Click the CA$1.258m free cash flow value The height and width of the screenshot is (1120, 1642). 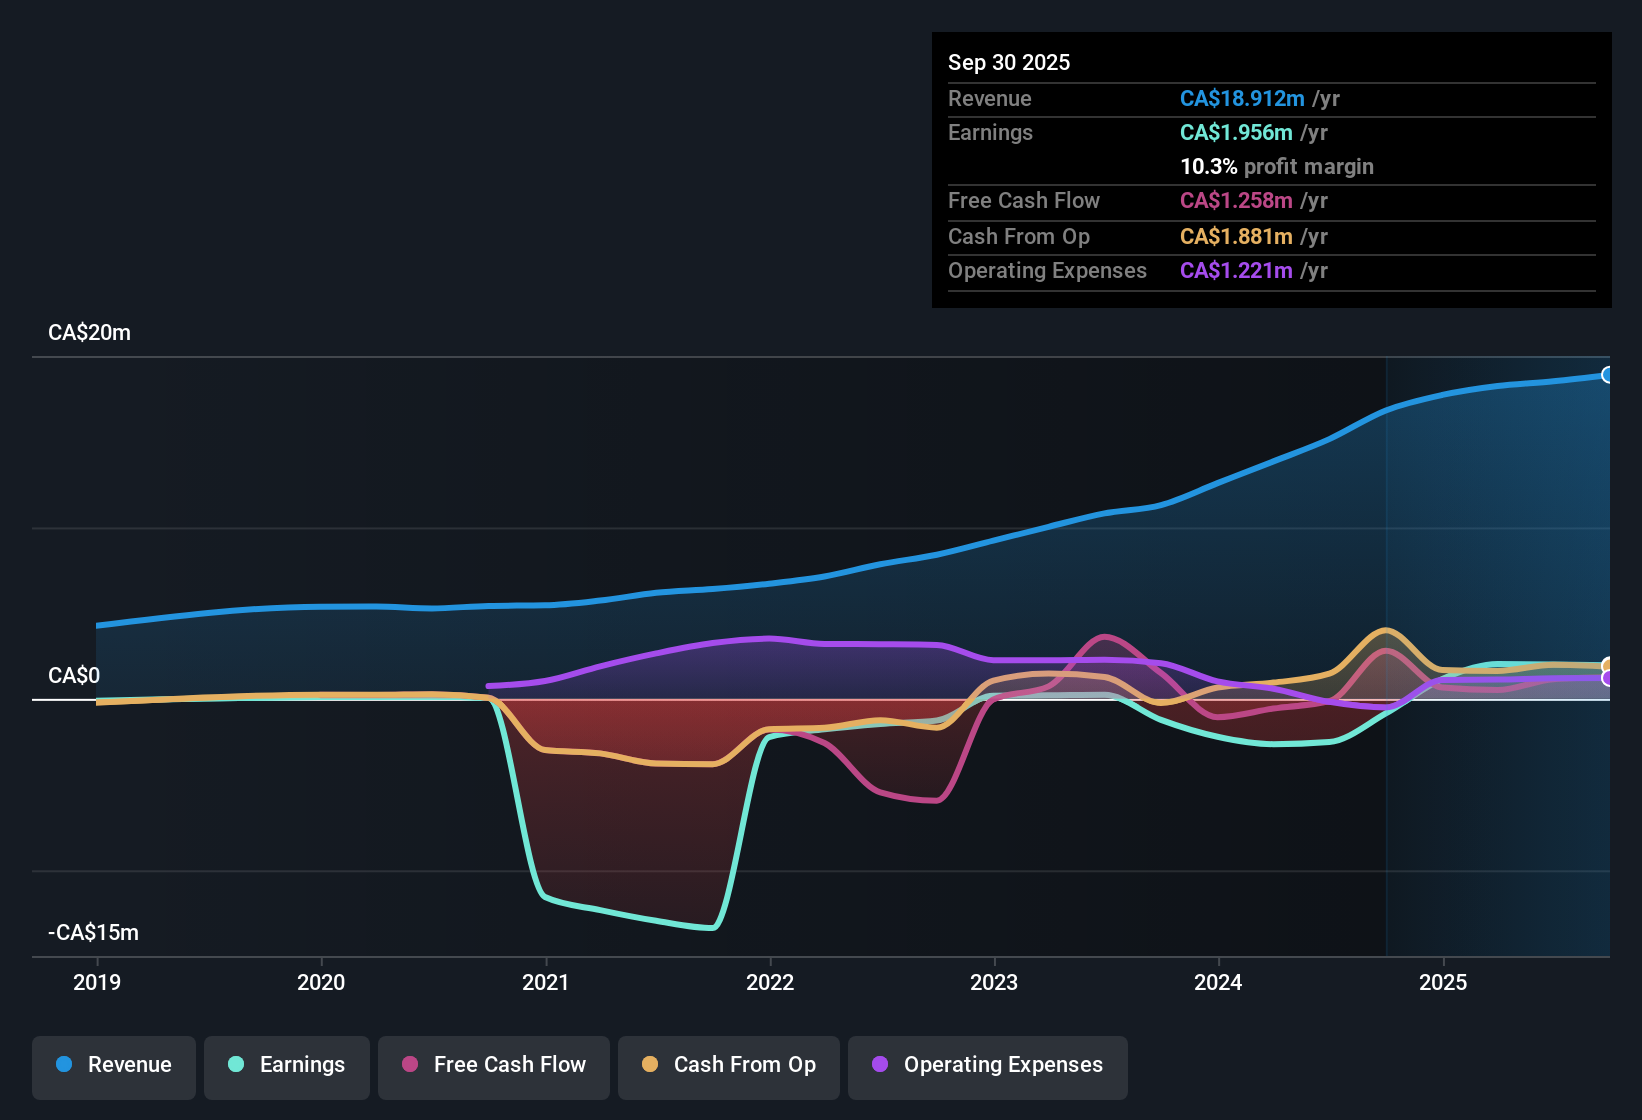click(x=1236, y=200)
